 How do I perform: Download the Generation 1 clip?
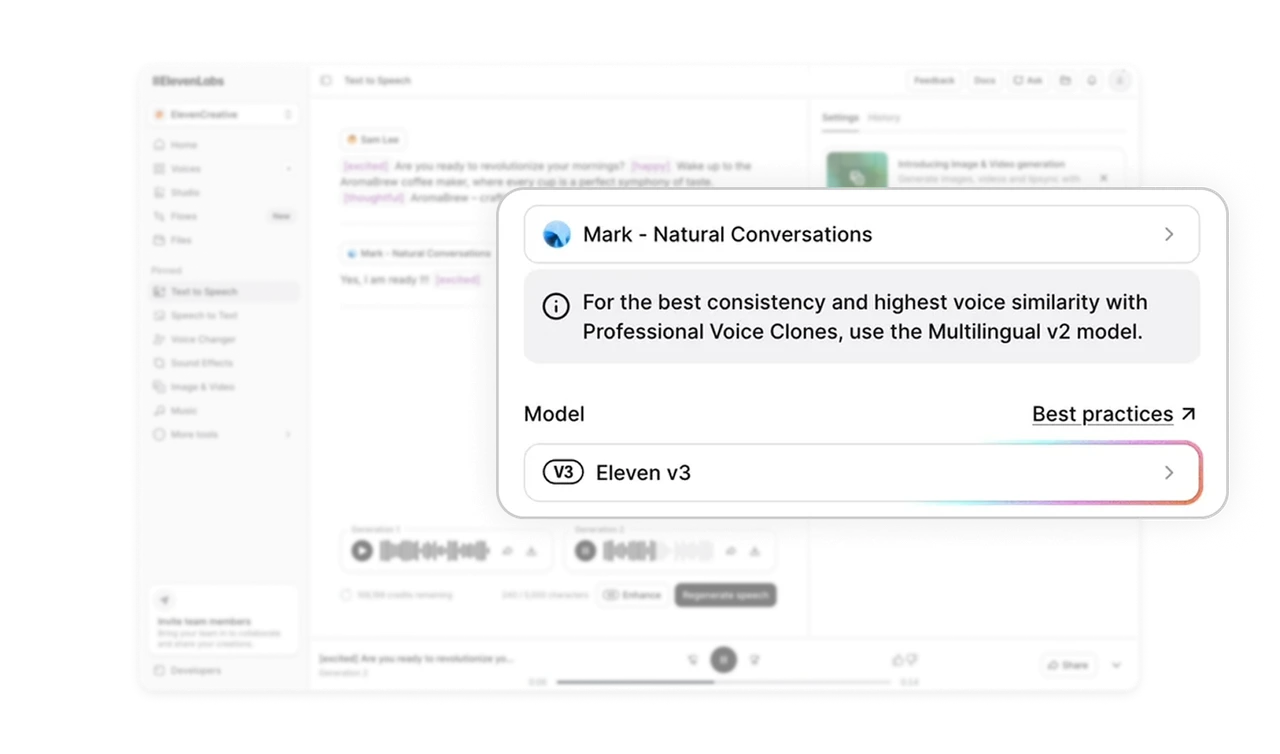click(531, 551)
